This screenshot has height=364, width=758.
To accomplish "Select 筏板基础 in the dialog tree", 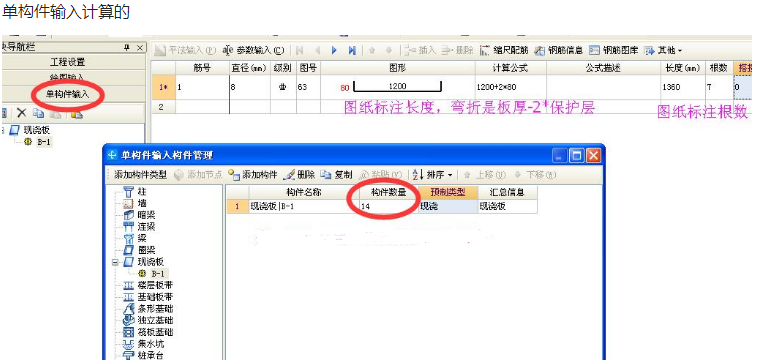I will 149,332.
